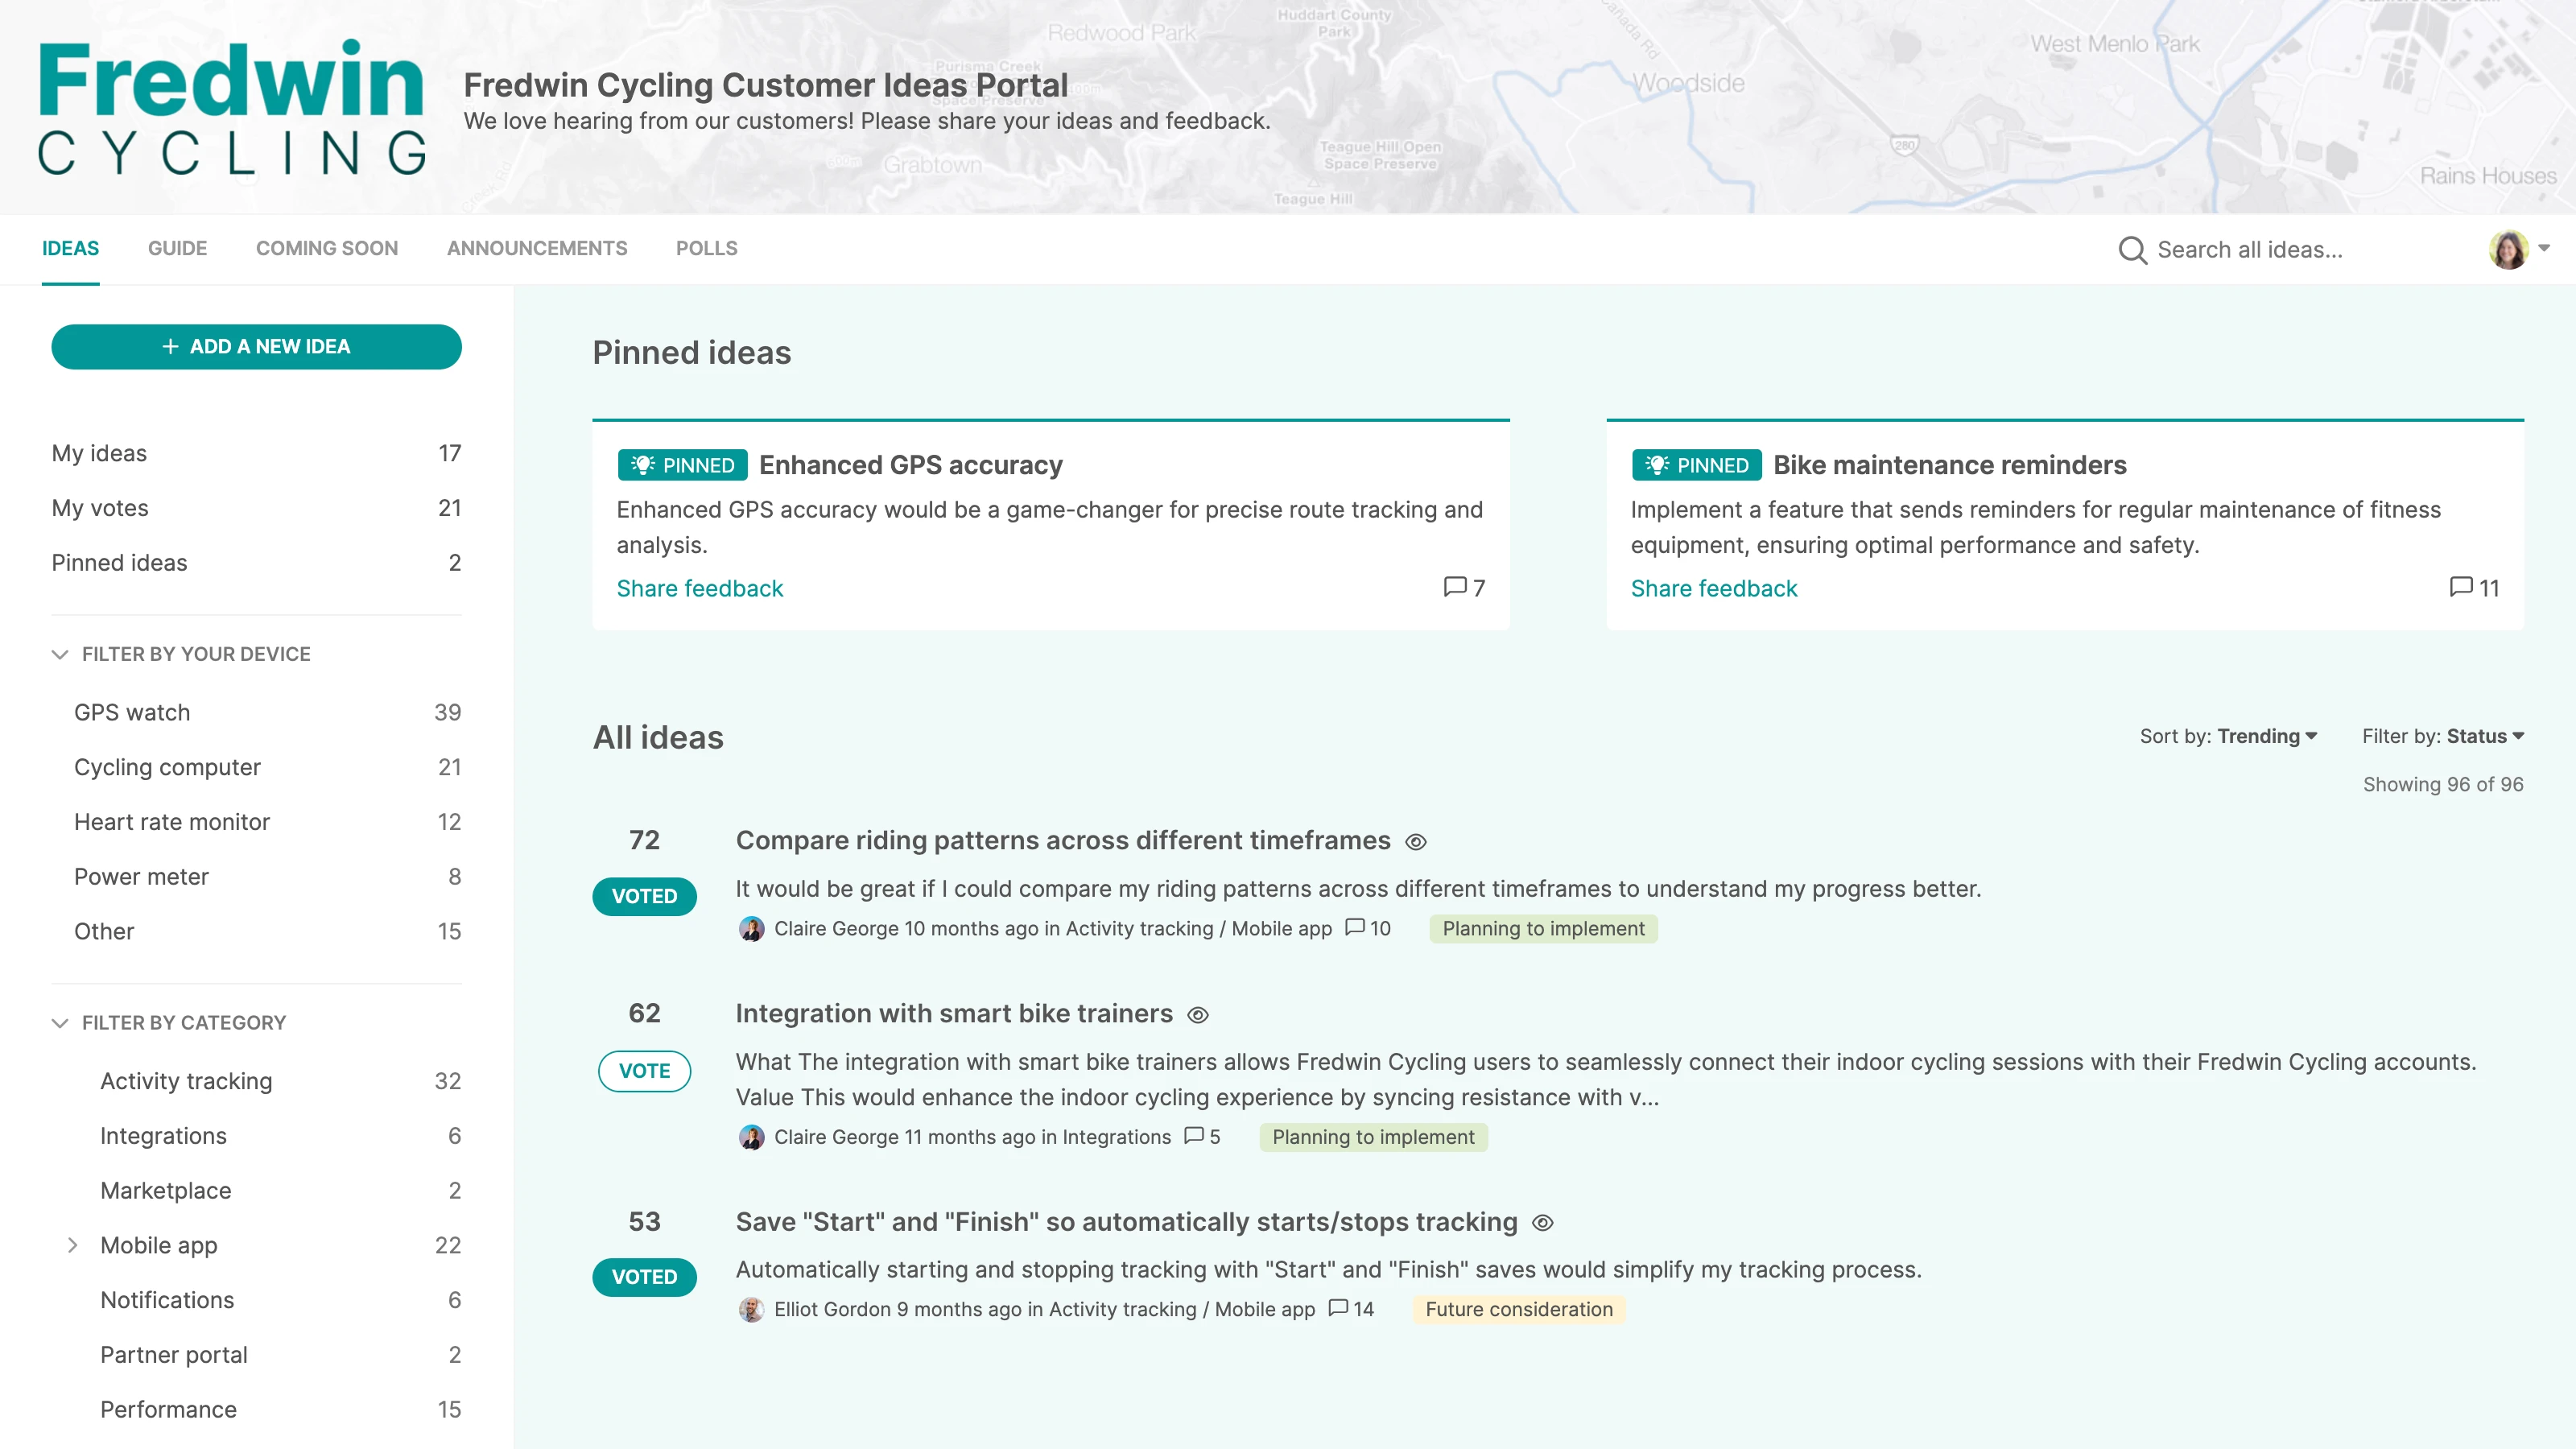Open Share feedback link on Enhanced GPS accuracy
Image resolution: width=2576 pixels, height=1449 pixels.
(699, 588)
